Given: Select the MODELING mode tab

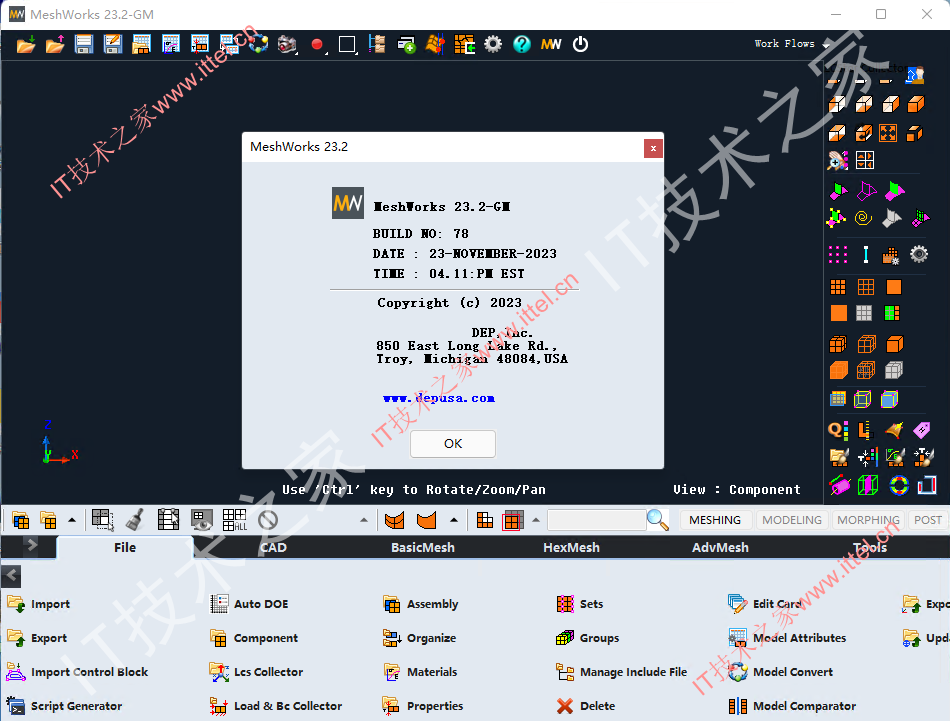Looking at the screenshot, I should [792, 520].
